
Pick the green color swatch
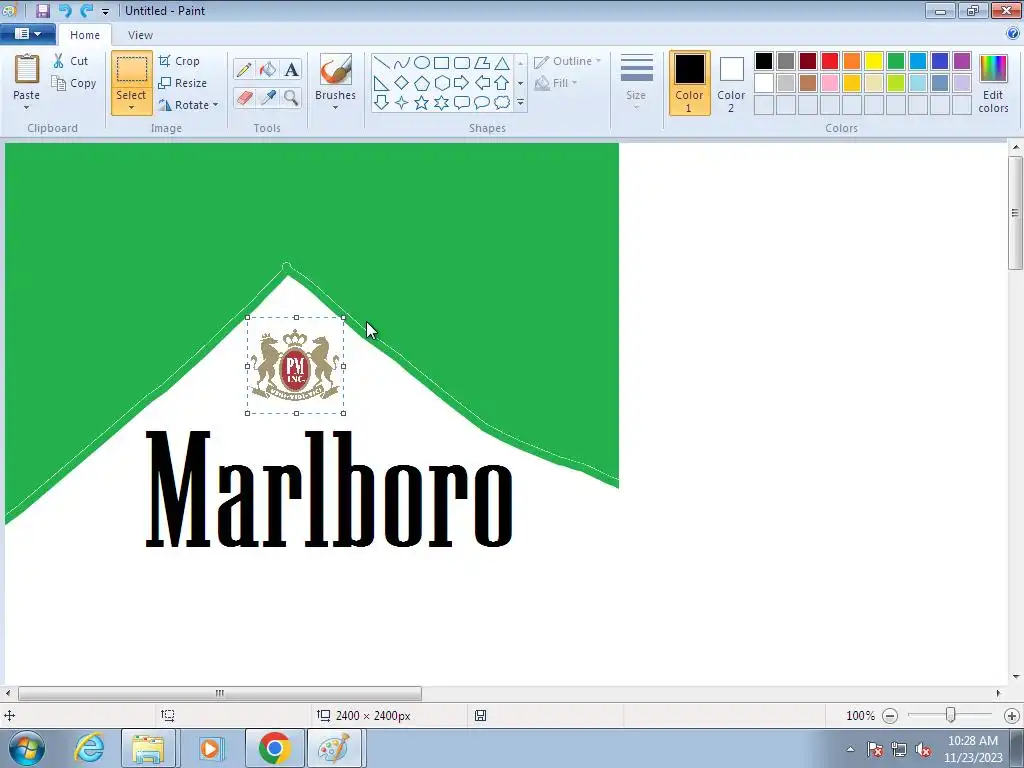point(896,61)
